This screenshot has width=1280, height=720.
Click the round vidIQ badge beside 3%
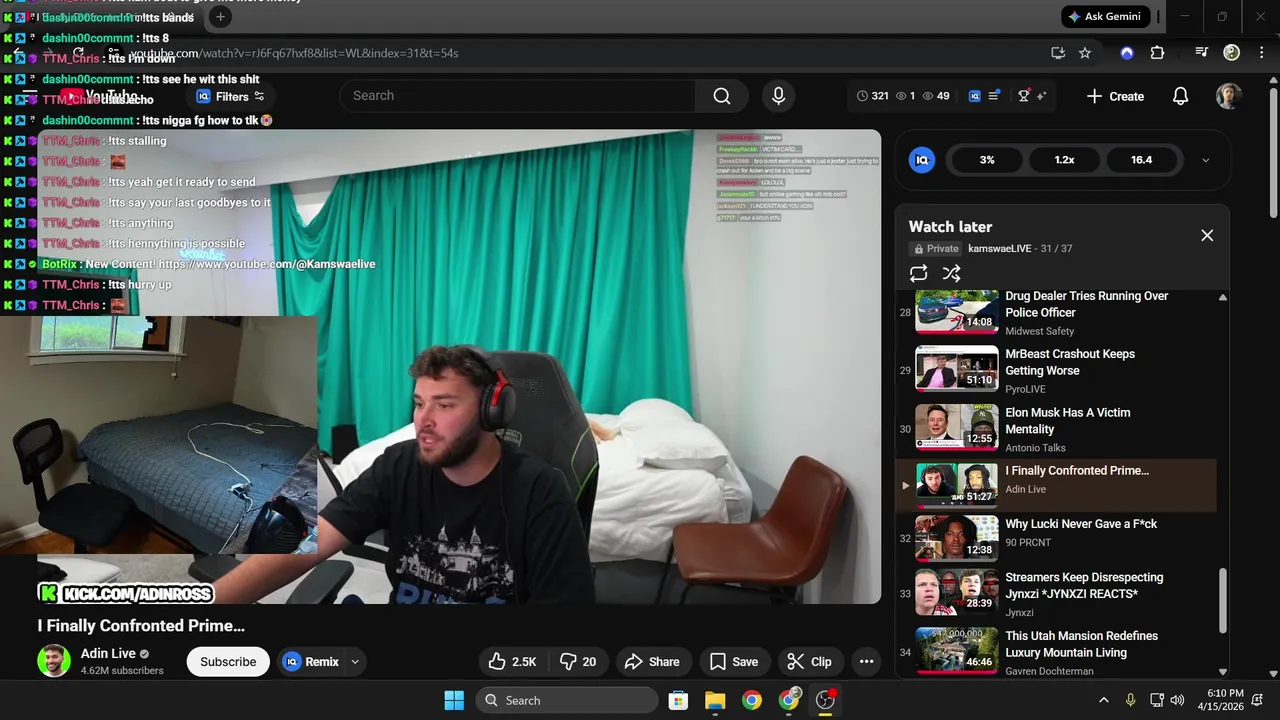pos(922,160)
